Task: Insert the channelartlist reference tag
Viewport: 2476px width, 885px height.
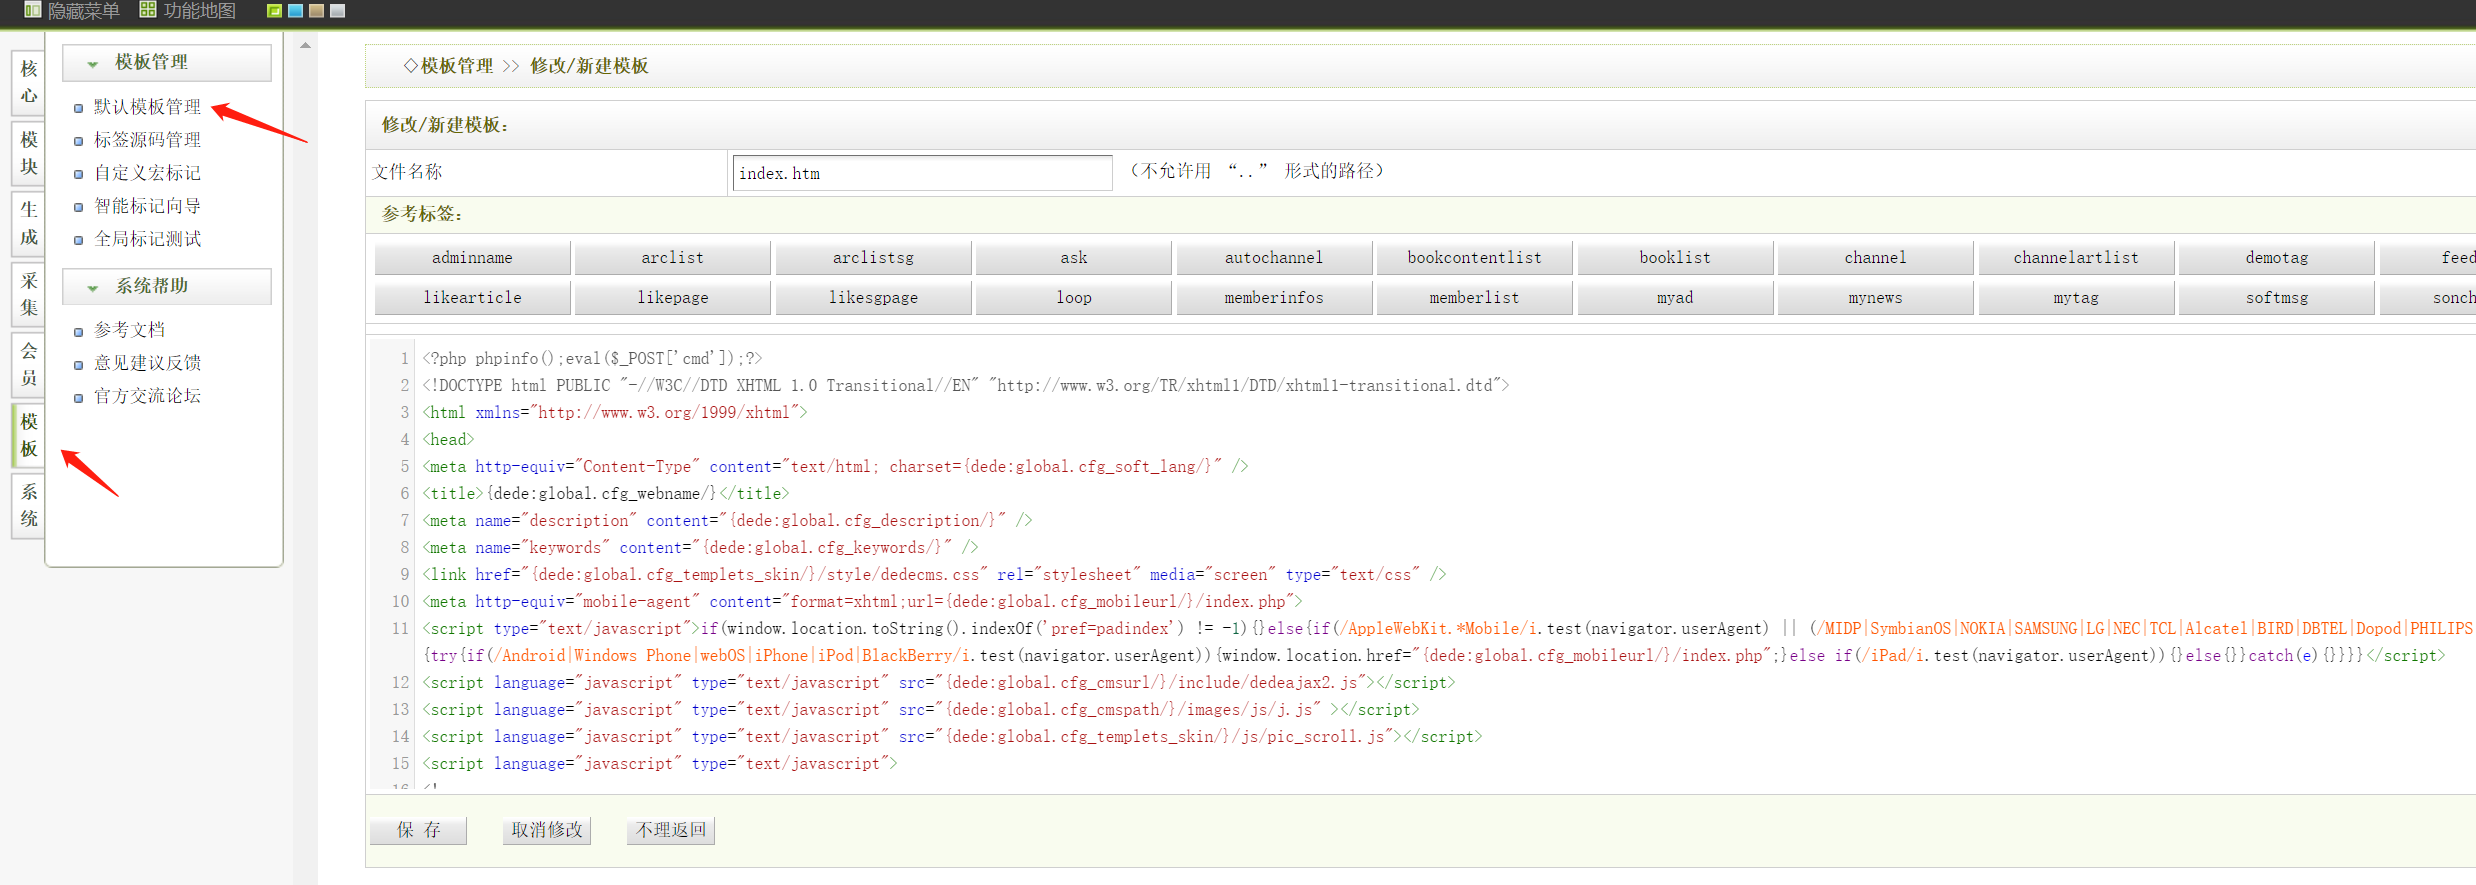Action: (x=2076, y=258)
